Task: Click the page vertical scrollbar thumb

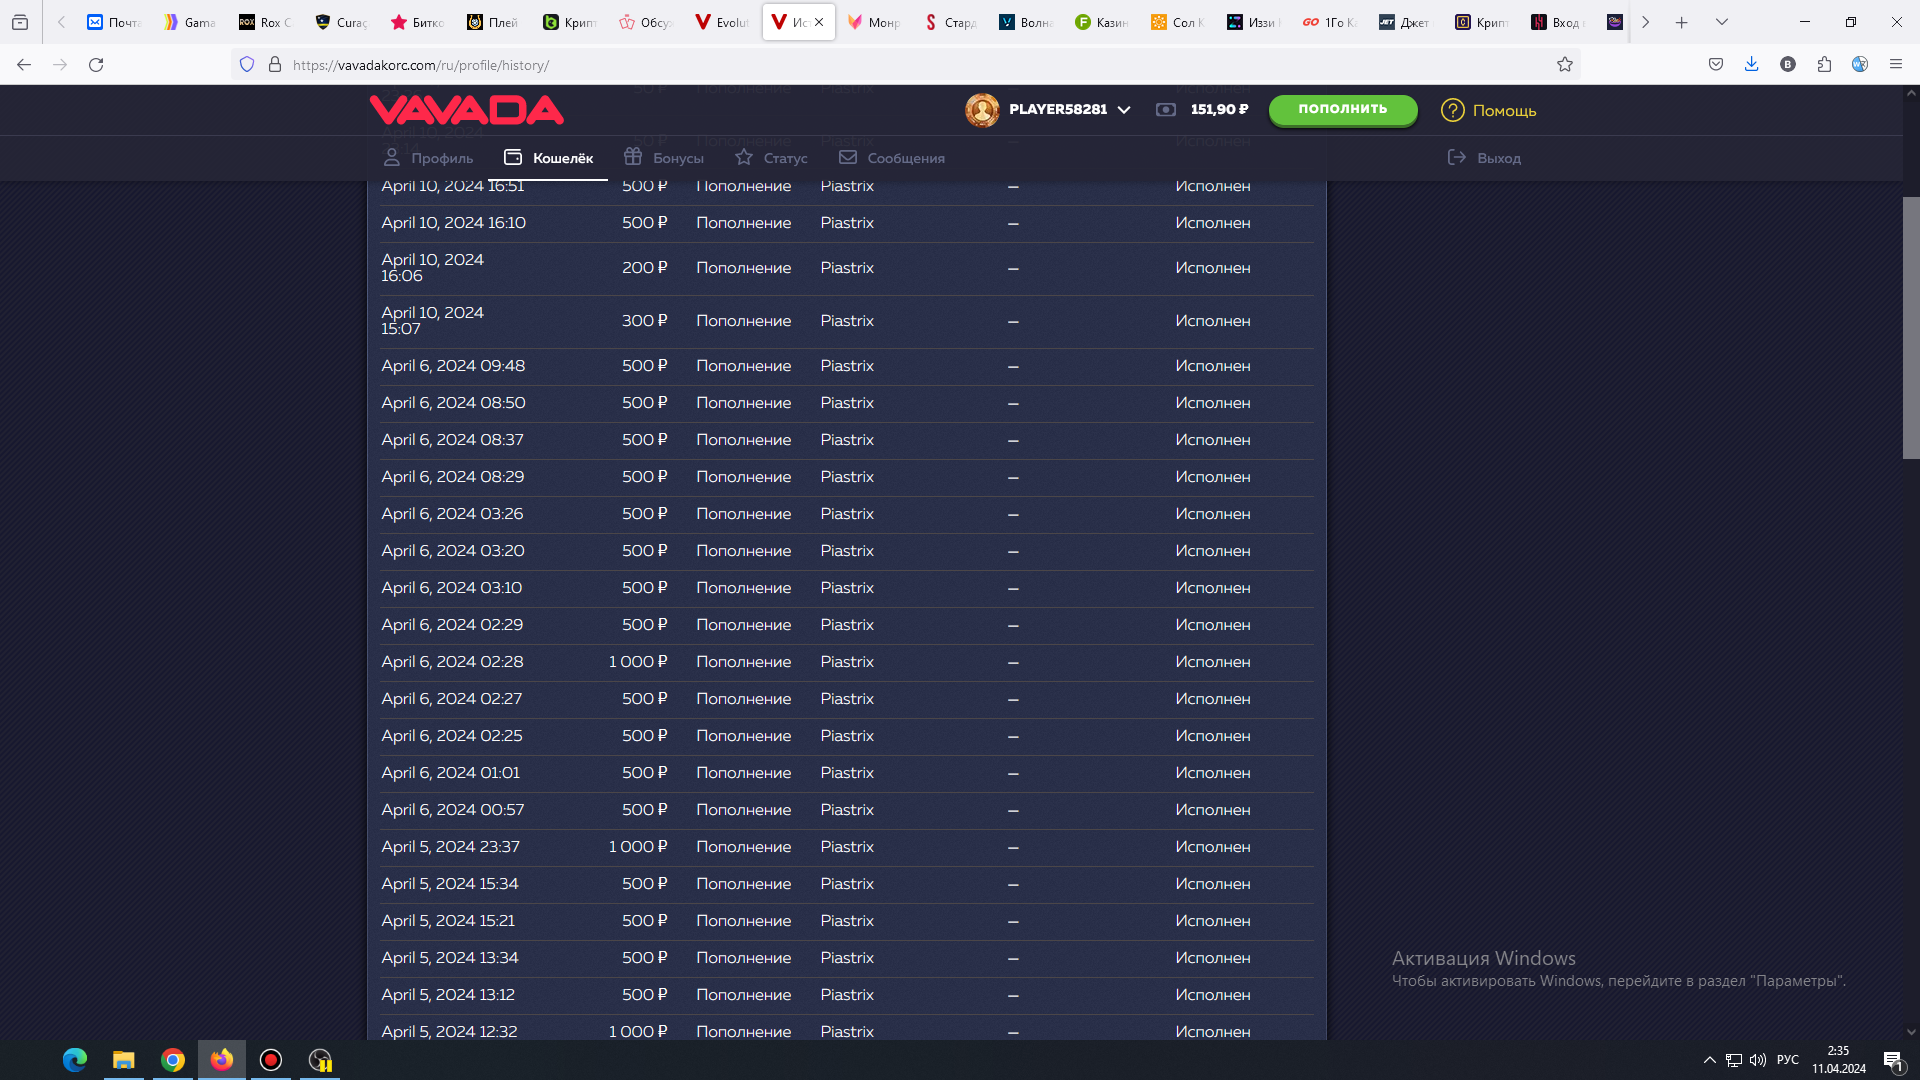Action: 1911,328
